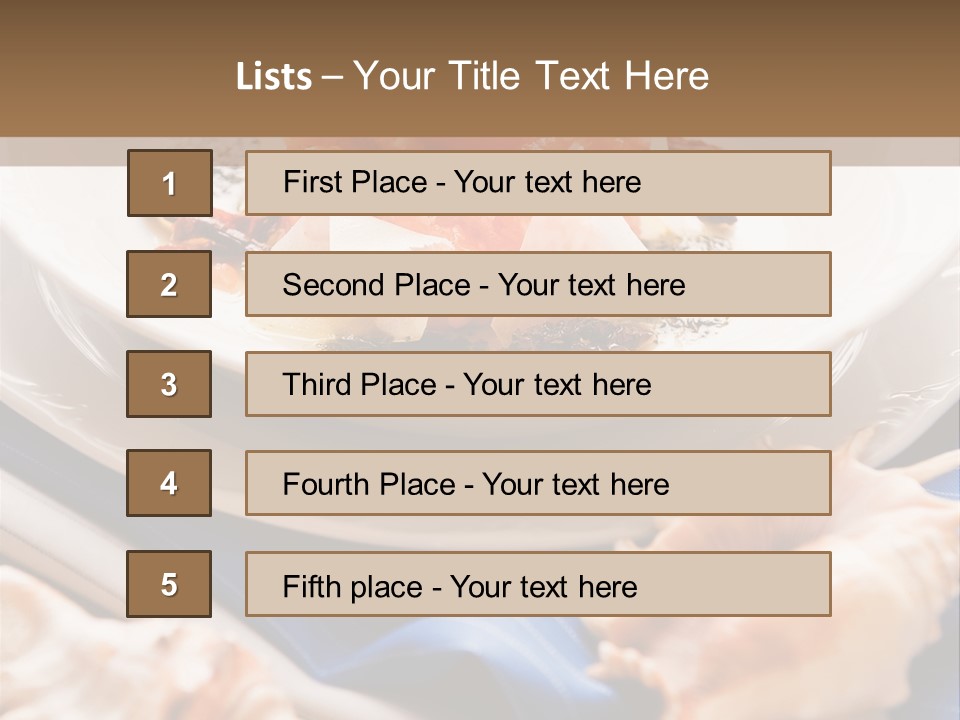Screen dimensions: 960x720
Task: Select the words 'Third Place'
Action: (359, 385)
